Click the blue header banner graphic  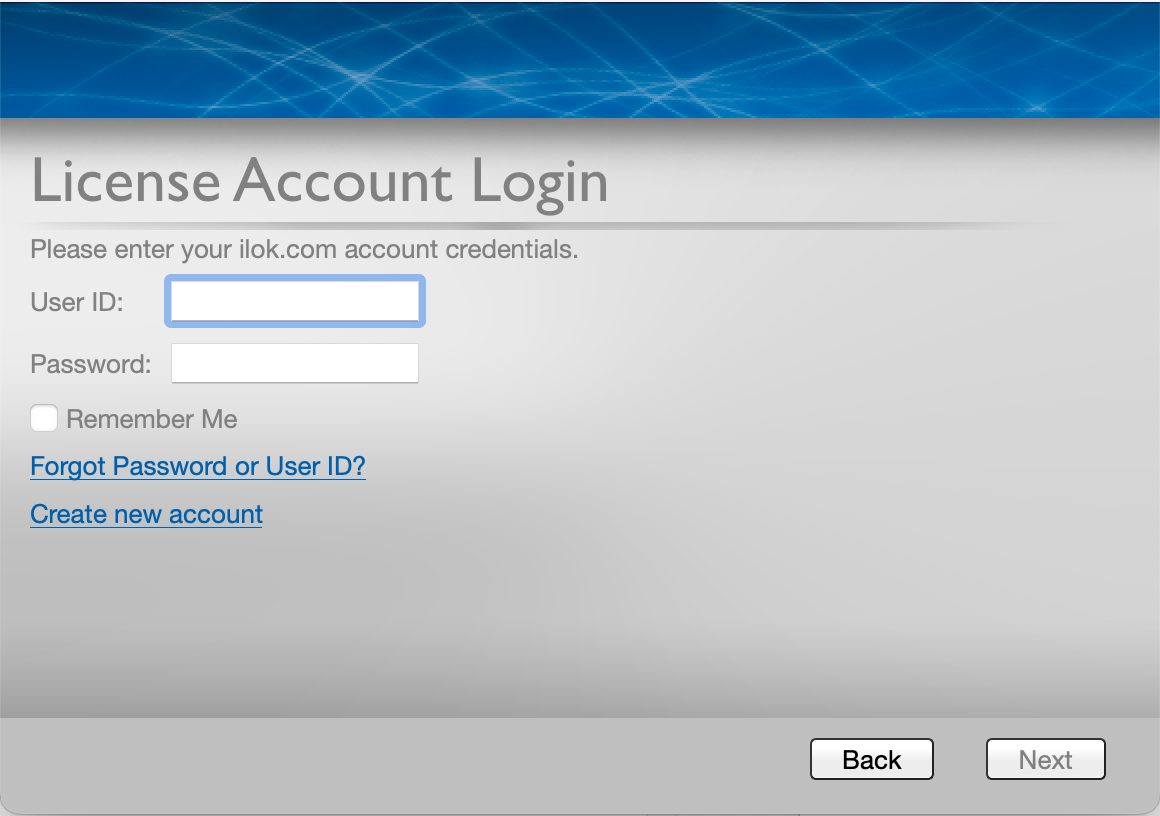pyautogui.click(x=580, y=58)
